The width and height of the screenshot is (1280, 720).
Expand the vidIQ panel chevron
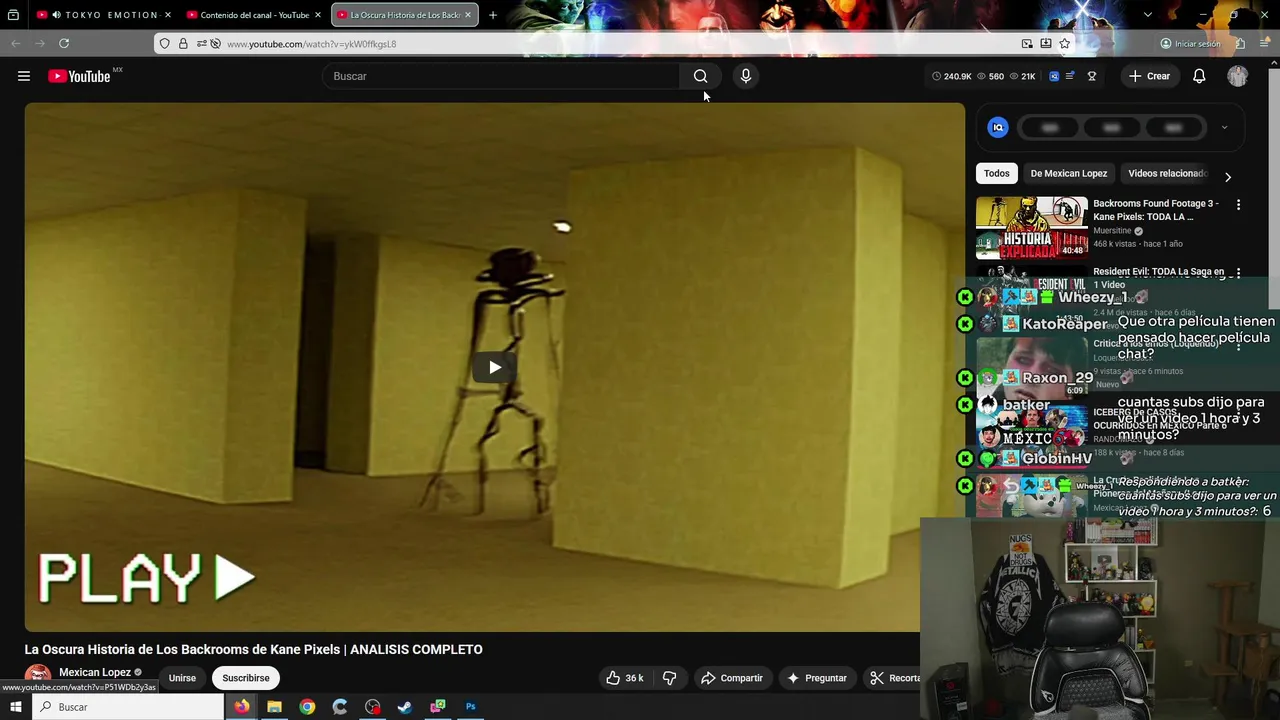pyautogui.click(x=1224, y=128)
